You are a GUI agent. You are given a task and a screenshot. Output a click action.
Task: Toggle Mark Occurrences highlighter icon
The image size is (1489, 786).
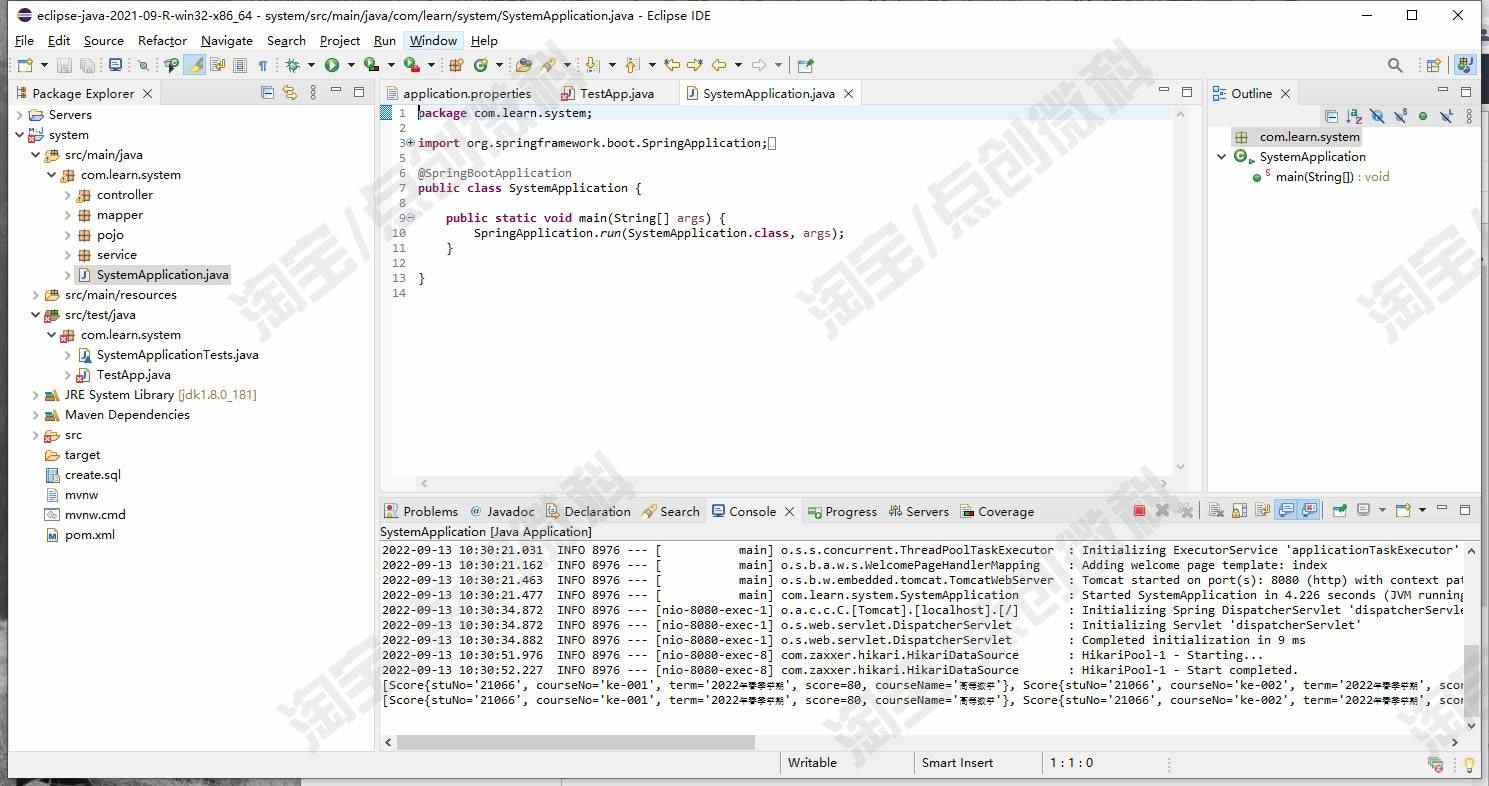195,65
